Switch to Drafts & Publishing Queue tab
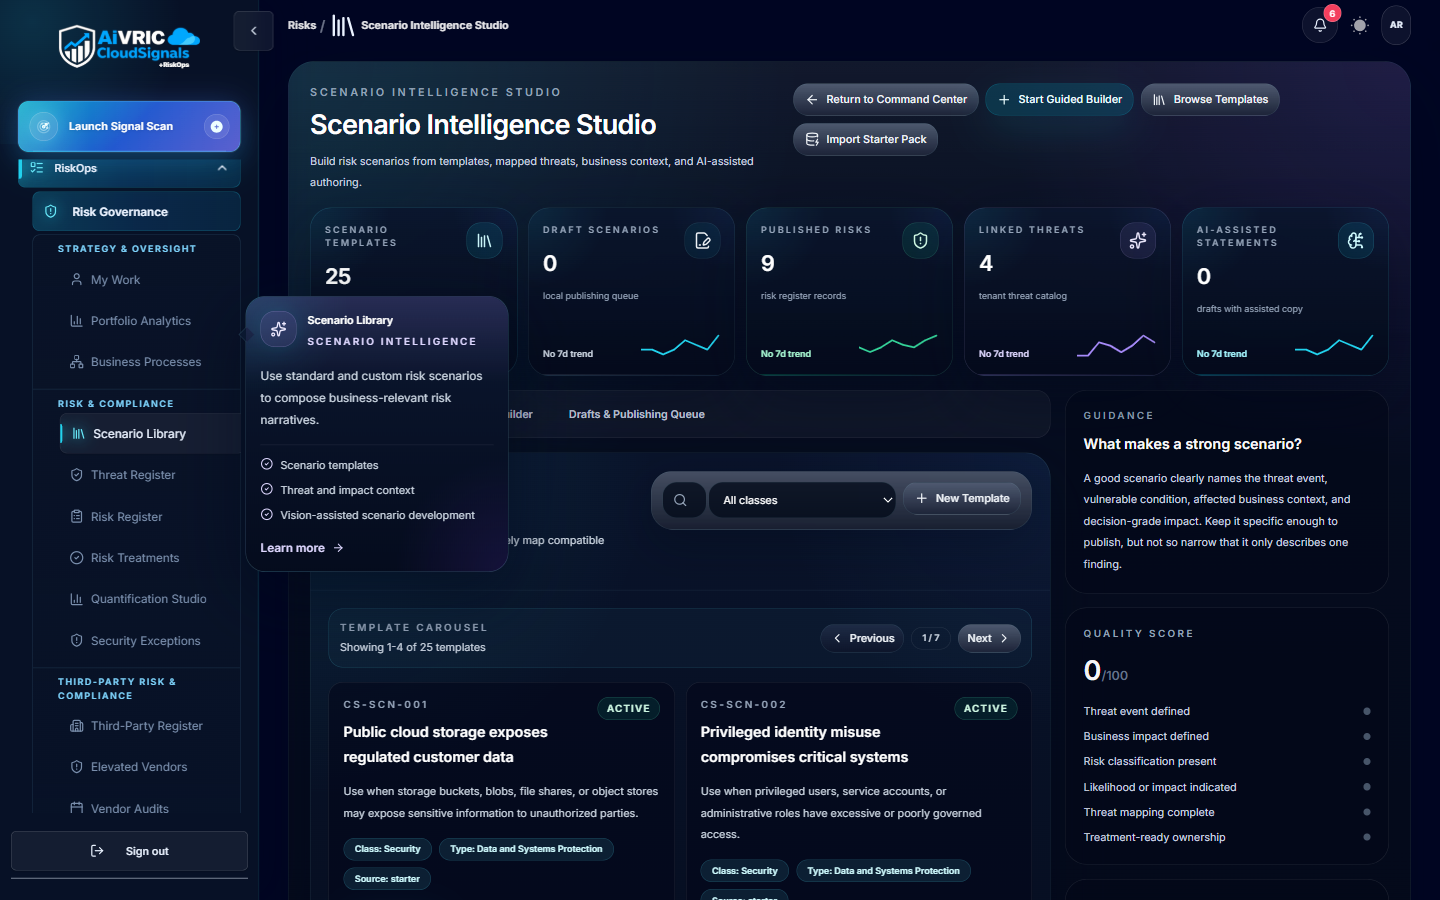1440x900 pixels. tap(637, 414)
